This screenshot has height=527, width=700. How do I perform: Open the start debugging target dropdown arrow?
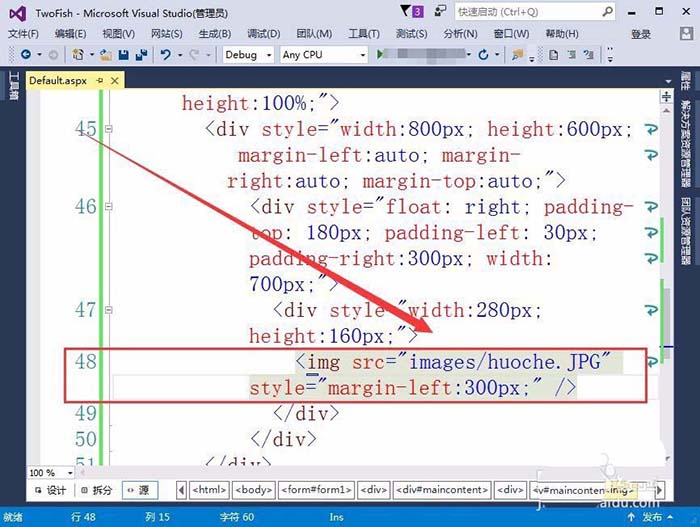pyautogui.click(x=469, y=55)
